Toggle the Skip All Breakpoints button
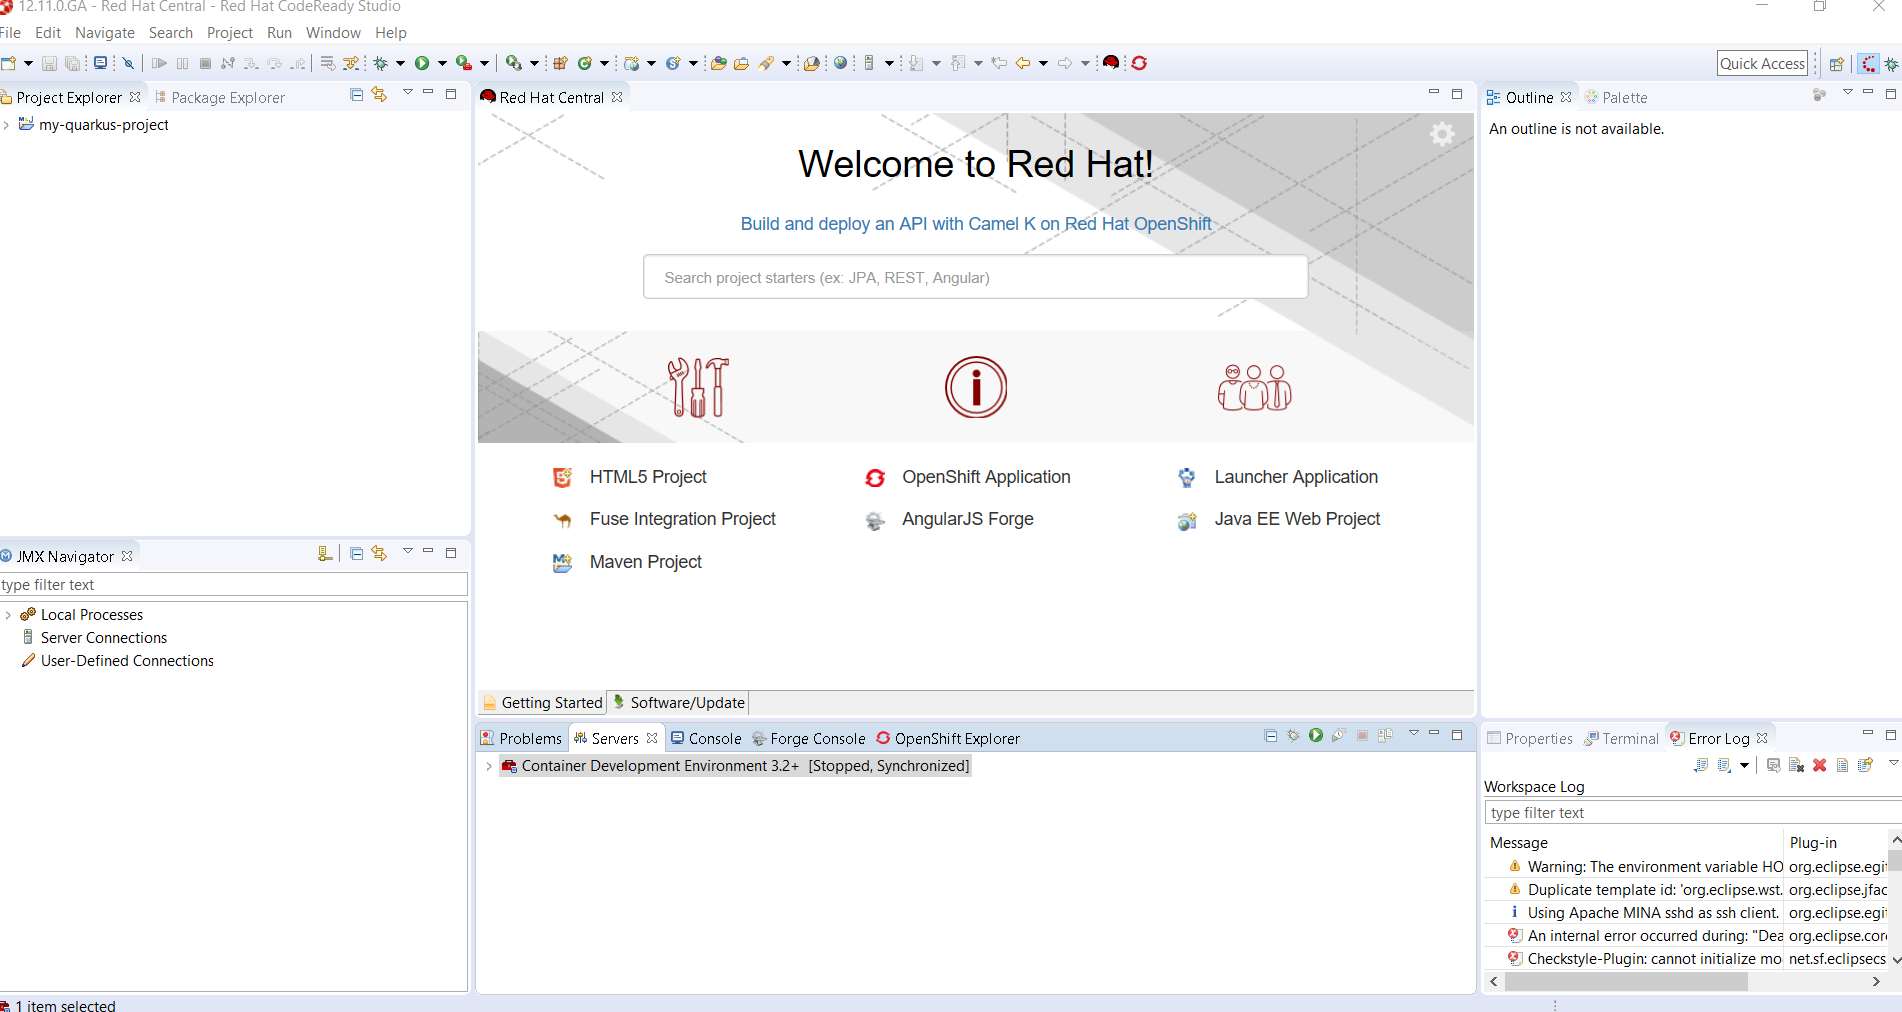 [x=128, y=63]
